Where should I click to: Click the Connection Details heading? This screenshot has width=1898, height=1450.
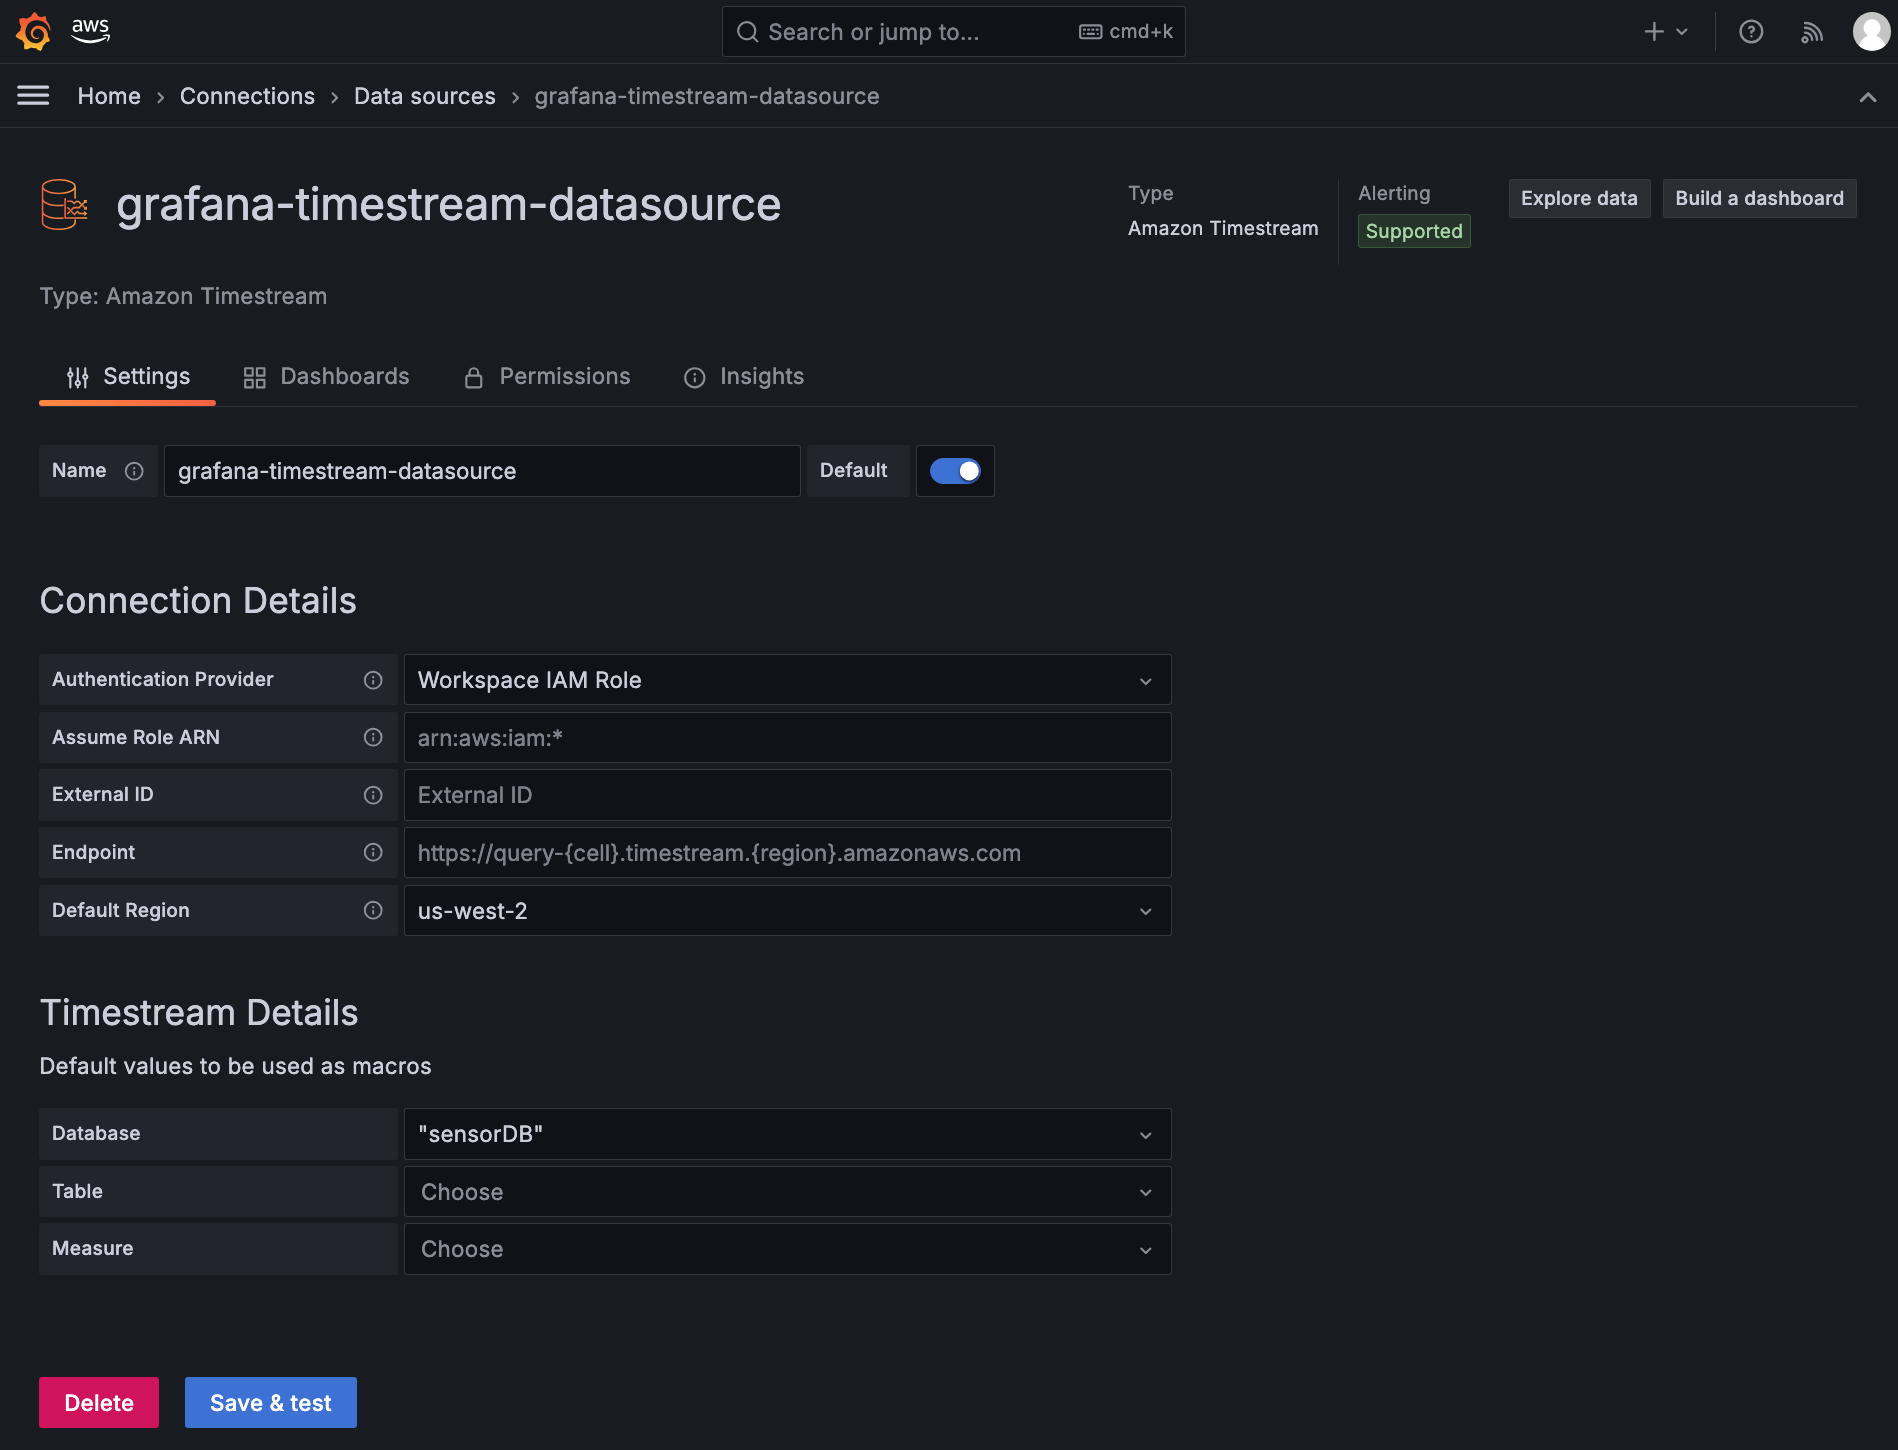click(198, 601)
